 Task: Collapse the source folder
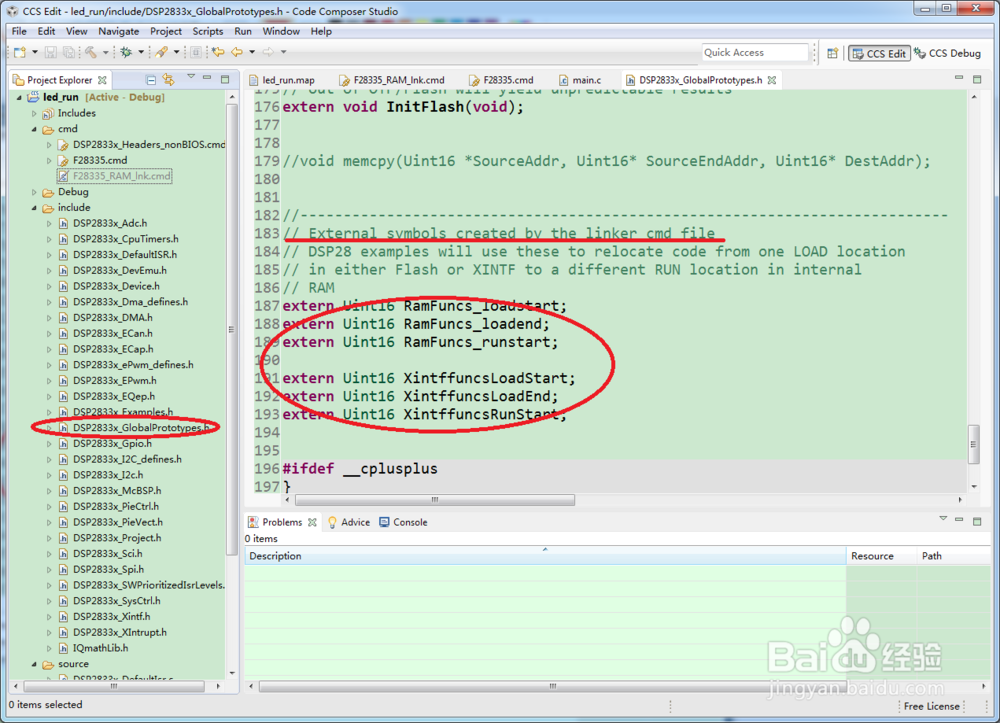tap(34, 664)
